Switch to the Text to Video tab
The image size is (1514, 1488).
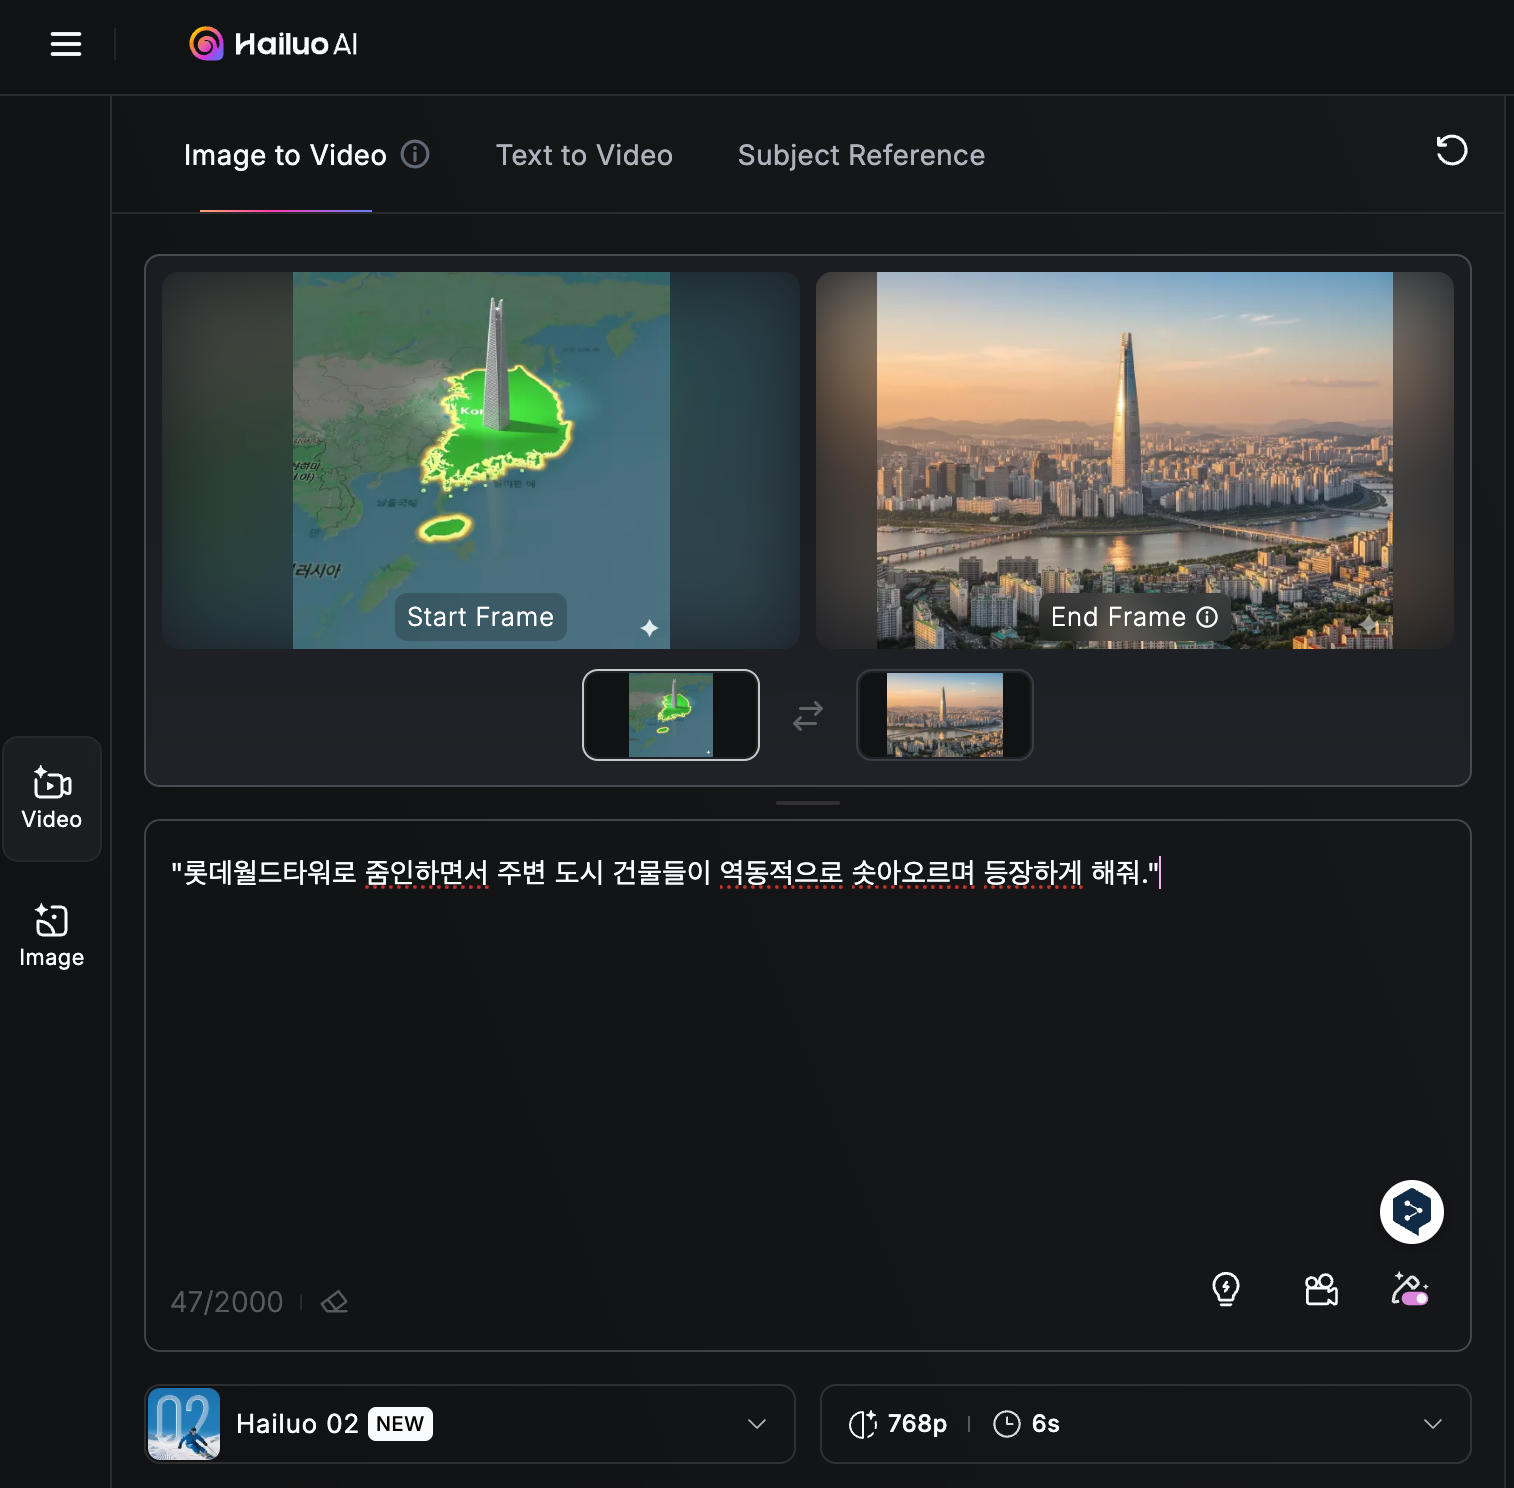(x=584, y=155)
